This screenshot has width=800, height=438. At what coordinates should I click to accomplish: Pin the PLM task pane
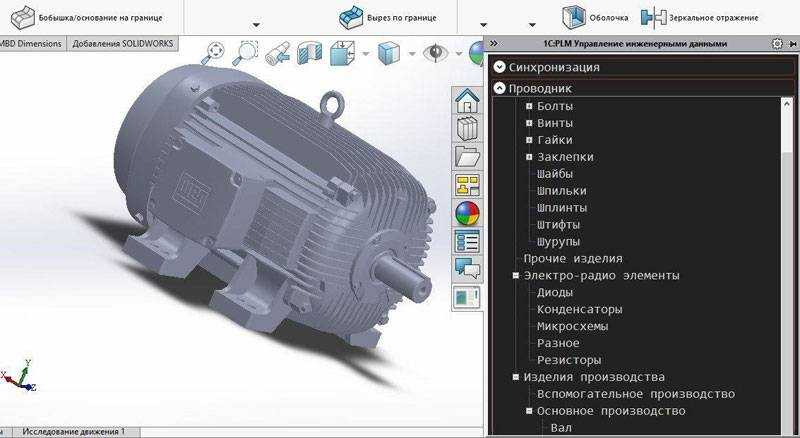coord(793,44)
